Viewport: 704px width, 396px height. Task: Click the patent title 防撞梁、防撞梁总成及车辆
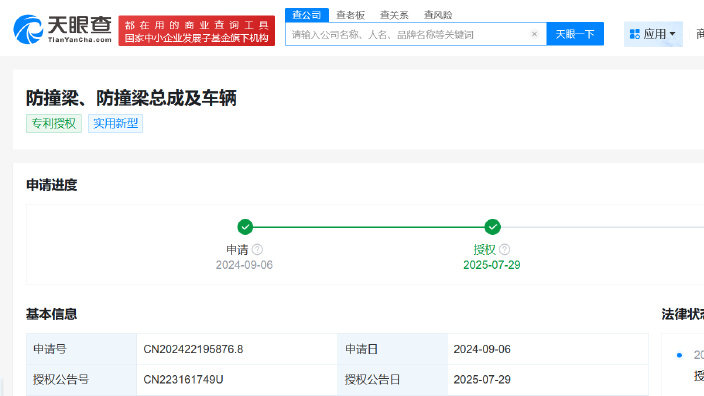[x=131, y=98]
